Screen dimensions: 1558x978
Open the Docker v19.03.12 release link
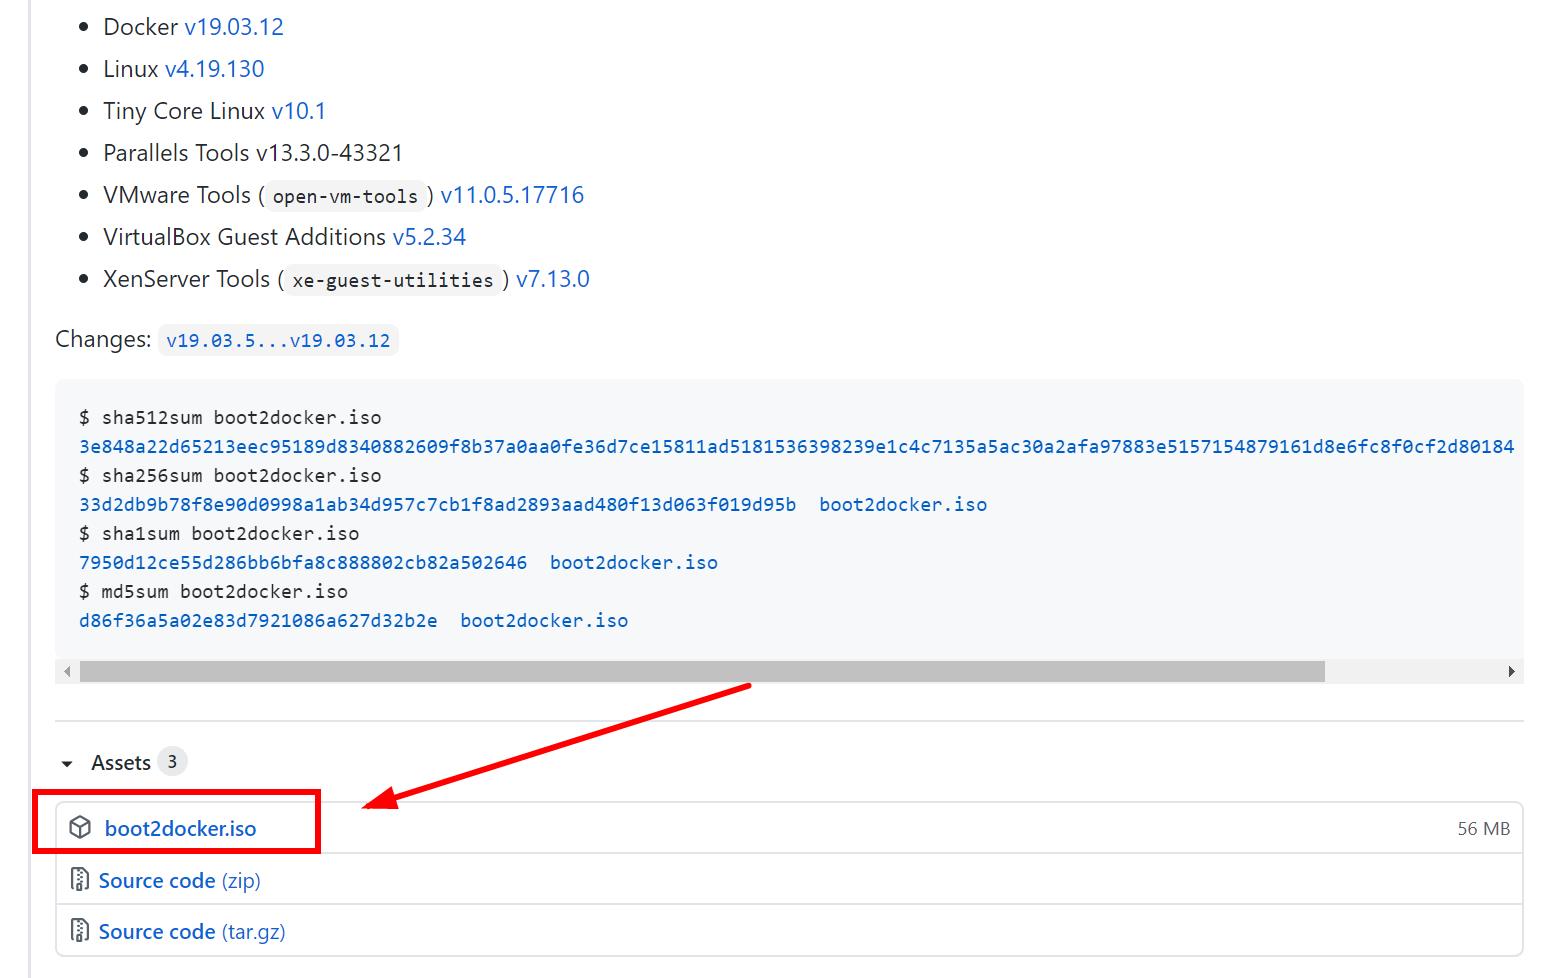[235, 27]
